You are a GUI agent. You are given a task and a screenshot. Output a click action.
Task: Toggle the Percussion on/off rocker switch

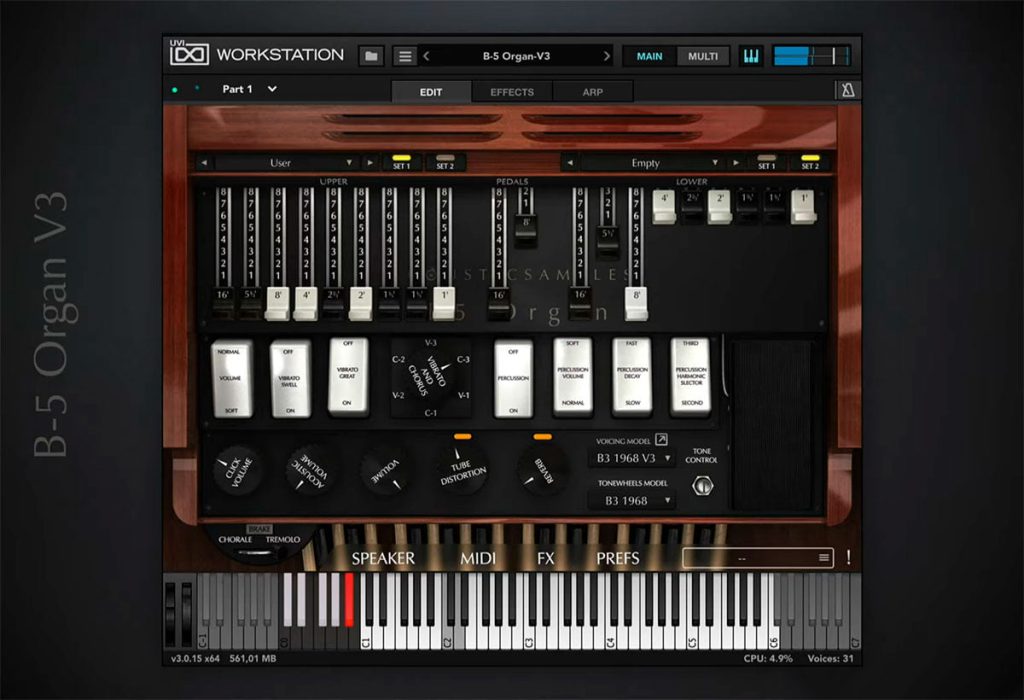[513, 379]
